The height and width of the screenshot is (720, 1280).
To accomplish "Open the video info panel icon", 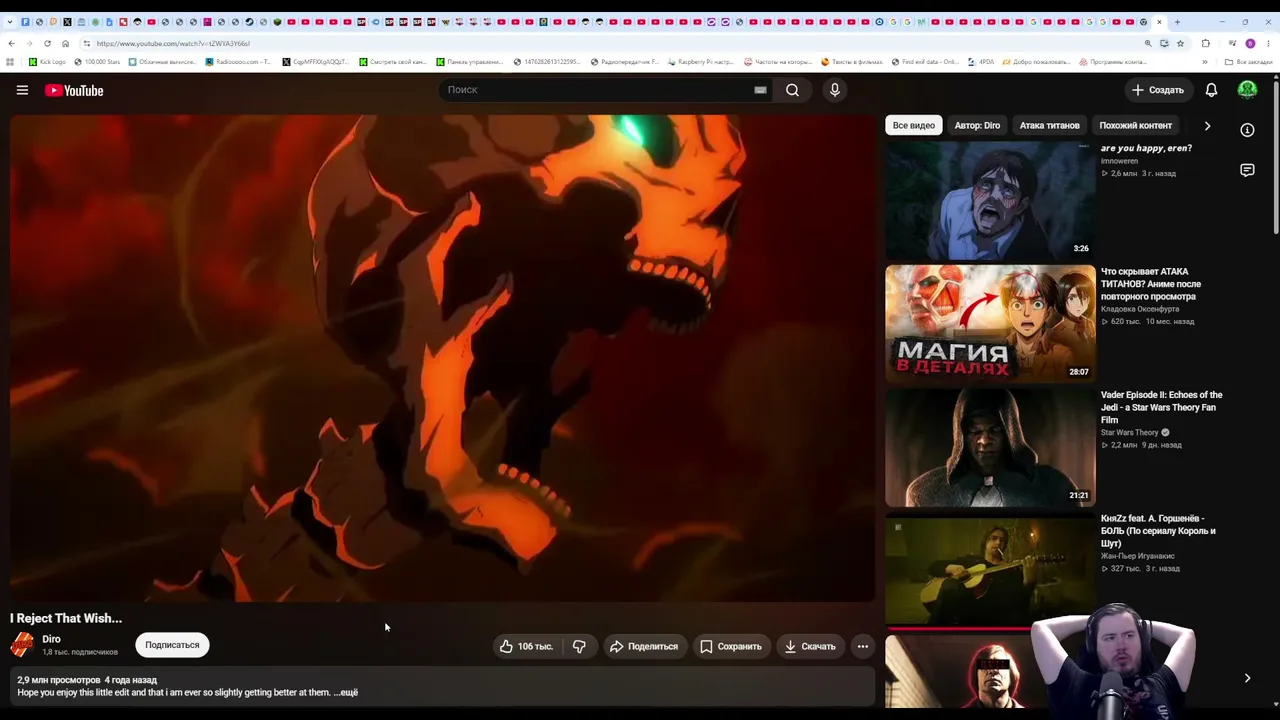I will click(x=1247, y=130).
